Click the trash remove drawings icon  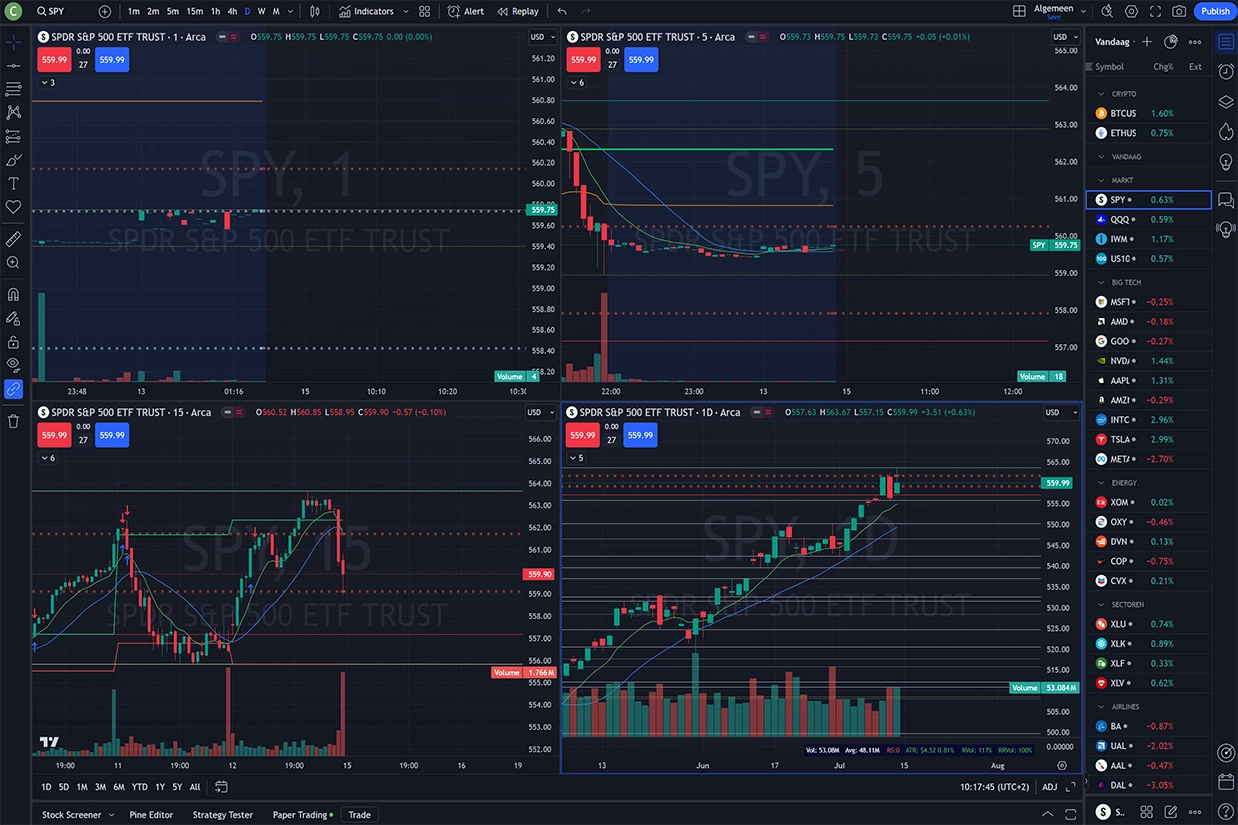point(13,421)
